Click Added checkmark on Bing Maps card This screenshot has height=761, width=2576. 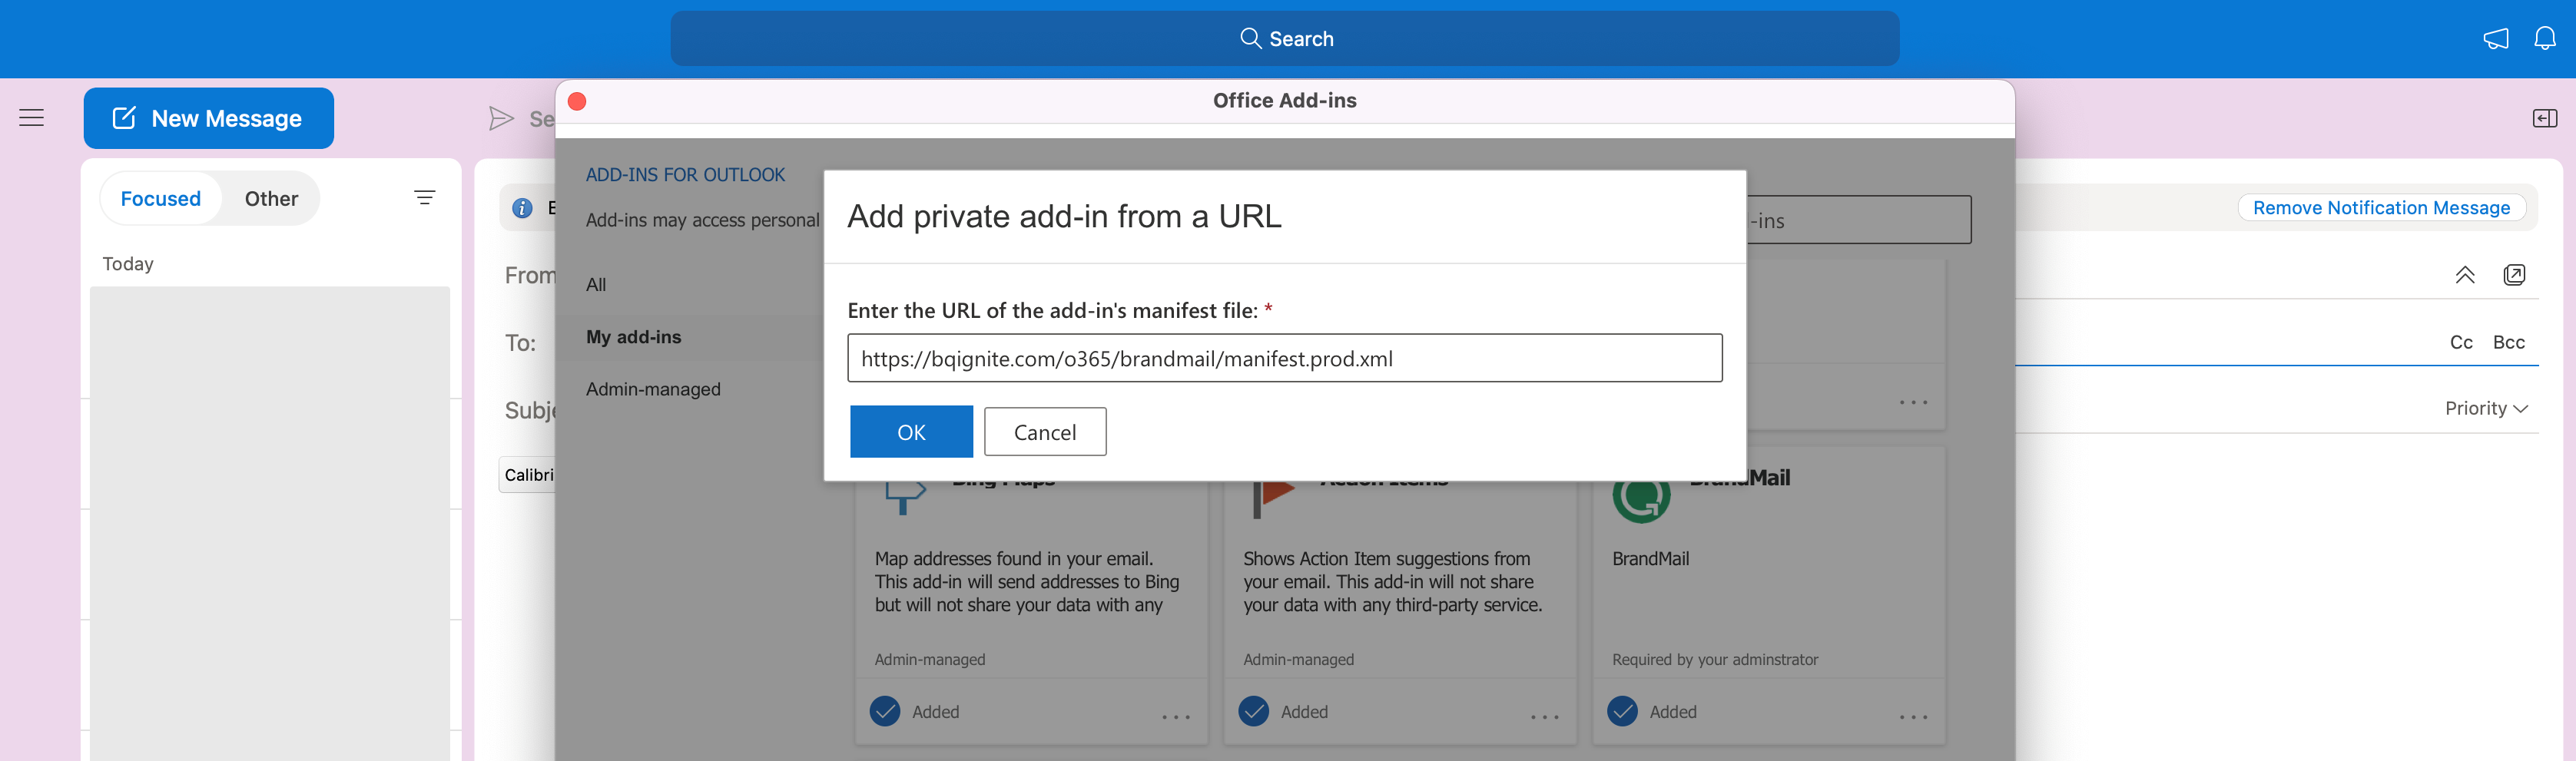click(x=884, y=711)
